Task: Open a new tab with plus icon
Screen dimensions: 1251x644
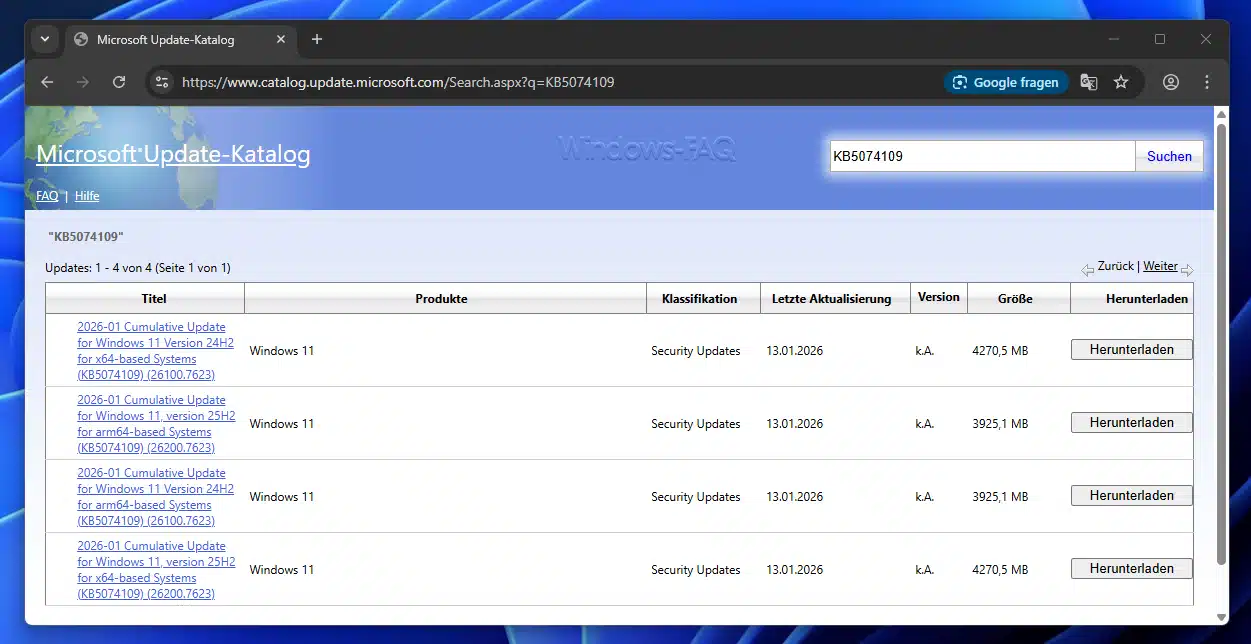Action: (x=317, y=39)
